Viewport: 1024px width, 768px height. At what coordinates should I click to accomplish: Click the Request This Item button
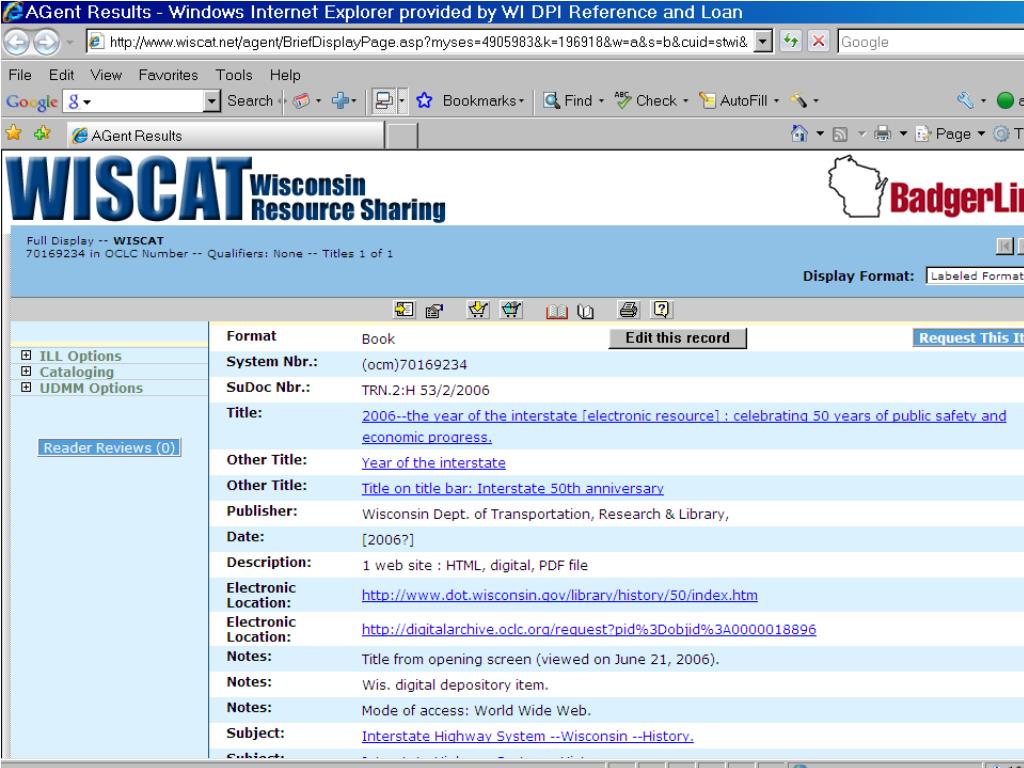tap(968, 338)
